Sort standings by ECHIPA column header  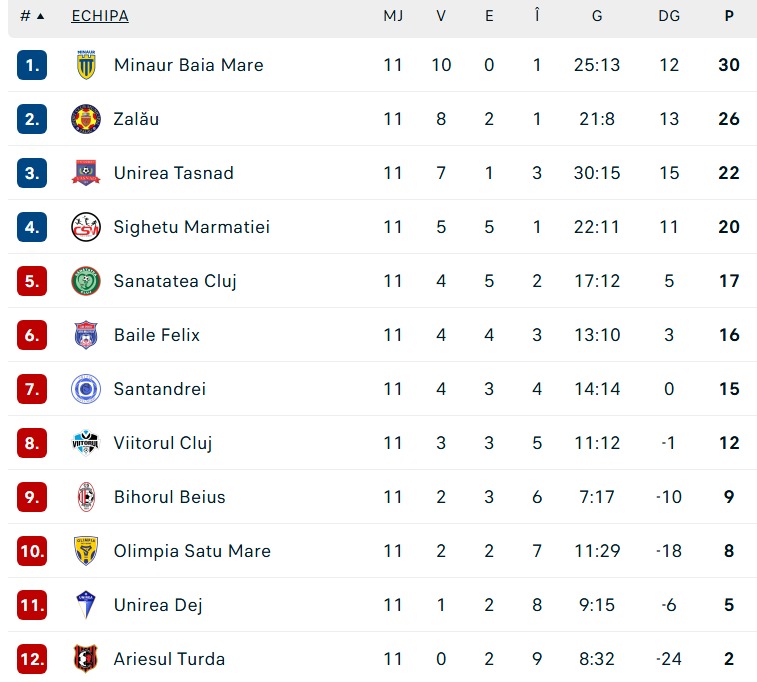pyautogui.click(x=100, y=16)
